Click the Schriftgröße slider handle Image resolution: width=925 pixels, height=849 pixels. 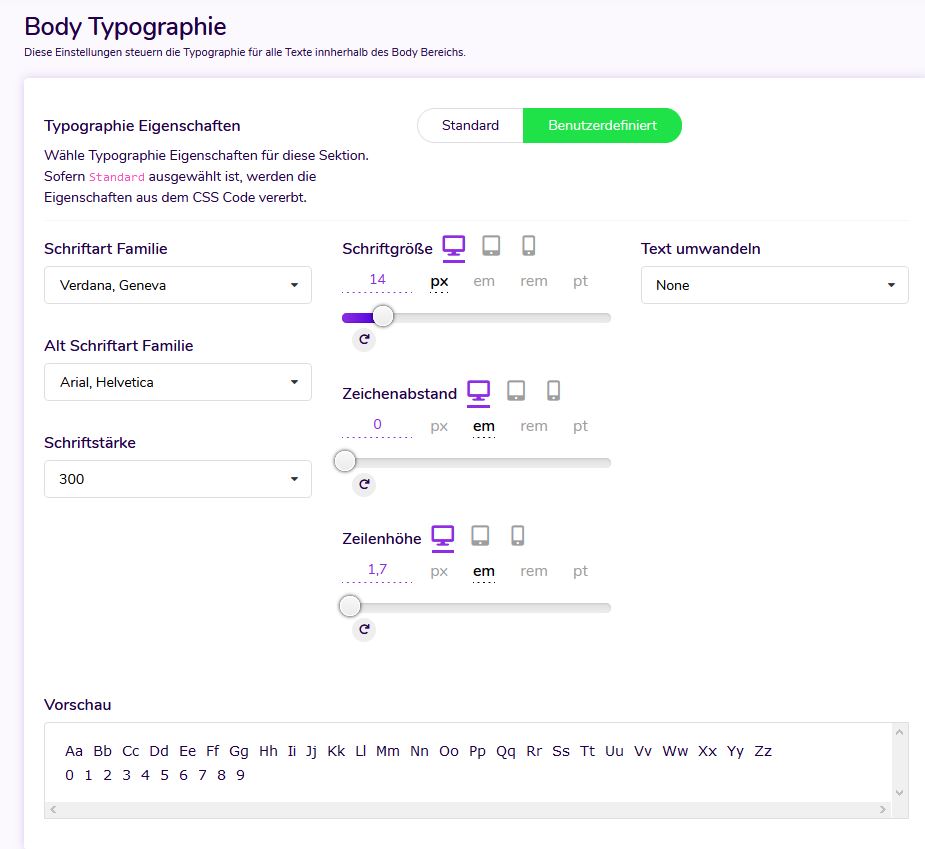[382, 317]
